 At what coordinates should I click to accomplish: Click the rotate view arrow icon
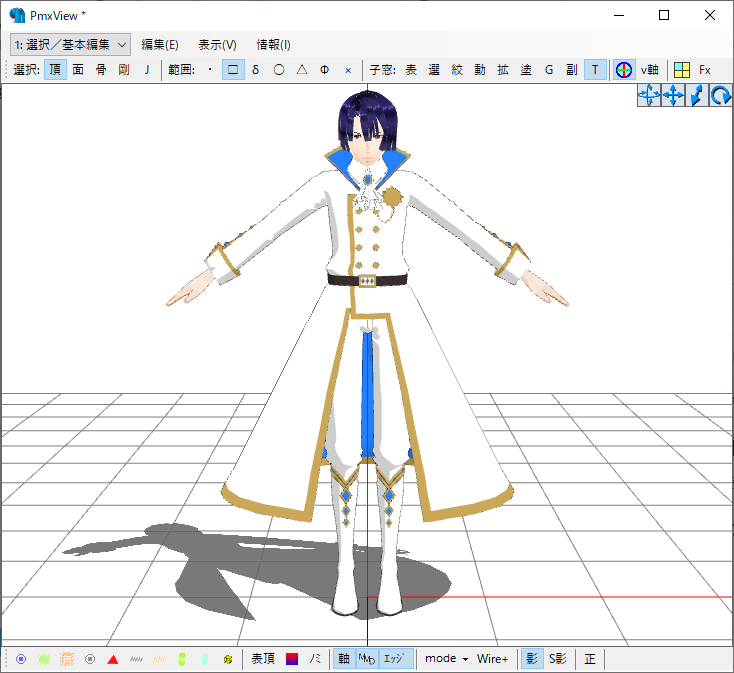coord(720,95)
